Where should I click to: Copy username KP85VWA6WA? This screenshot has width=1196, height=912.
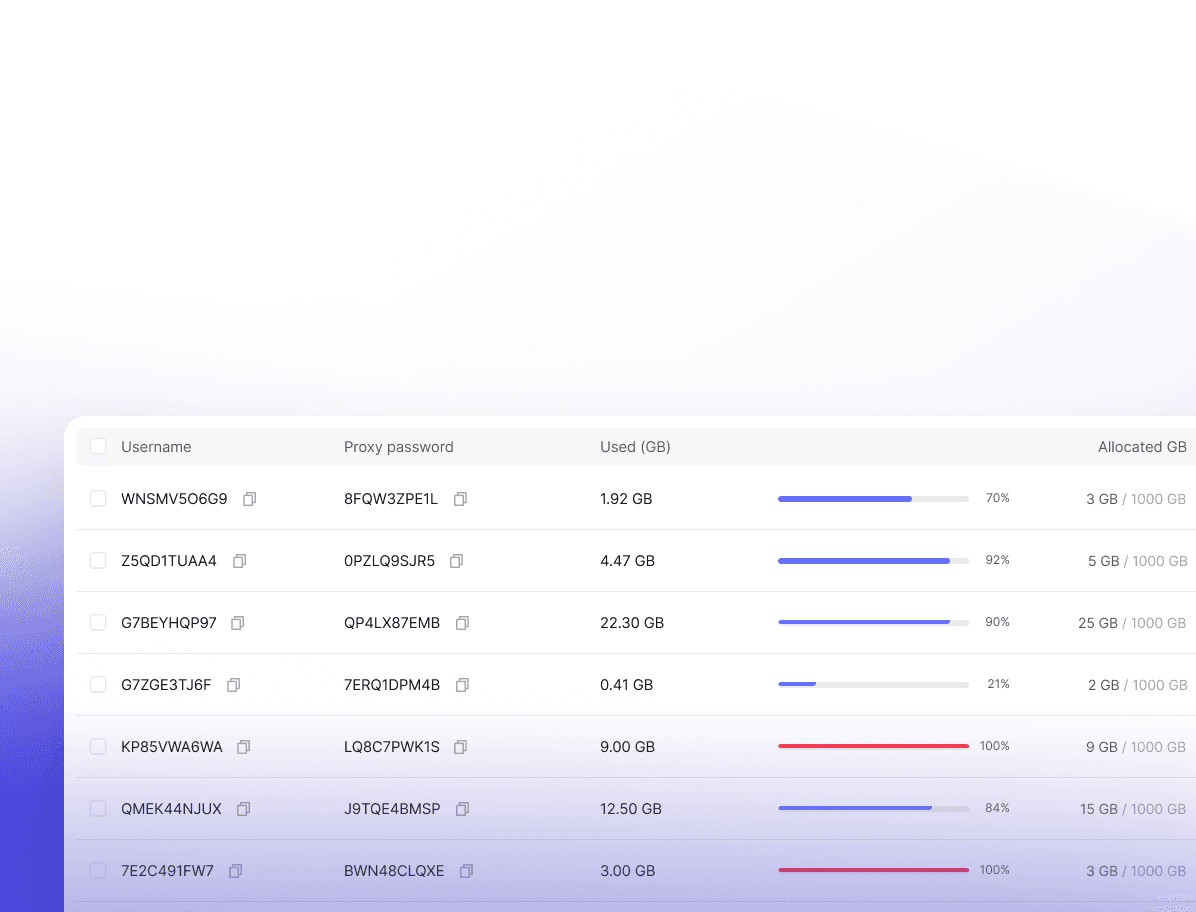[243, 747]
